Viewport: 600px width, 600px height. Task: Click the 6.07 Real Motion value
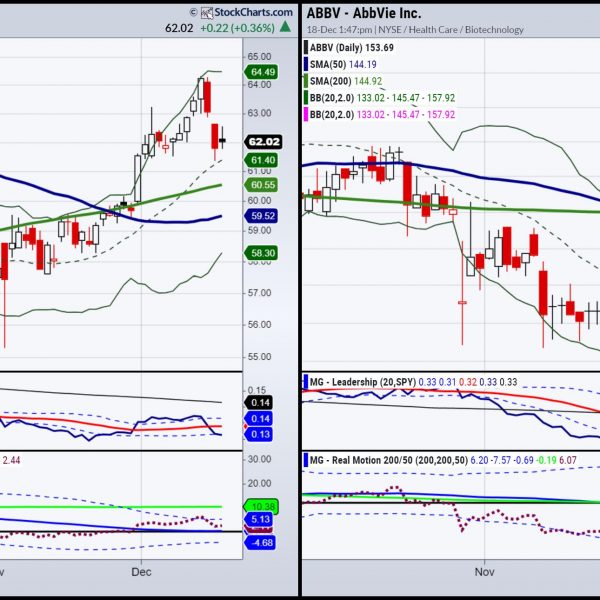point(568,460)
